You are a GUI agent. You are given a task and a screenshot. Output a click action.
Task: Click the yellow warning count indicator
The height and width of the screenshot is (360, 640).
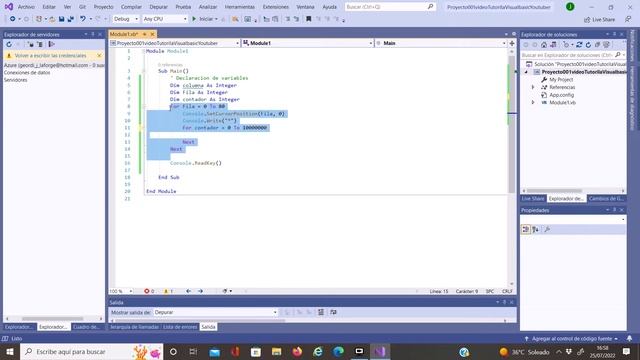(x=169, y=291)
